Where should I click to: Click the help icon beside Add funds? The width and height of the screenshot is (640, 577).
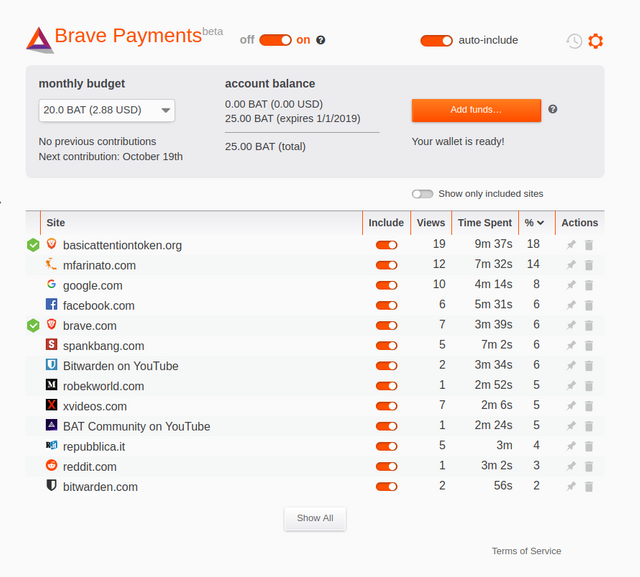(553, 109)
